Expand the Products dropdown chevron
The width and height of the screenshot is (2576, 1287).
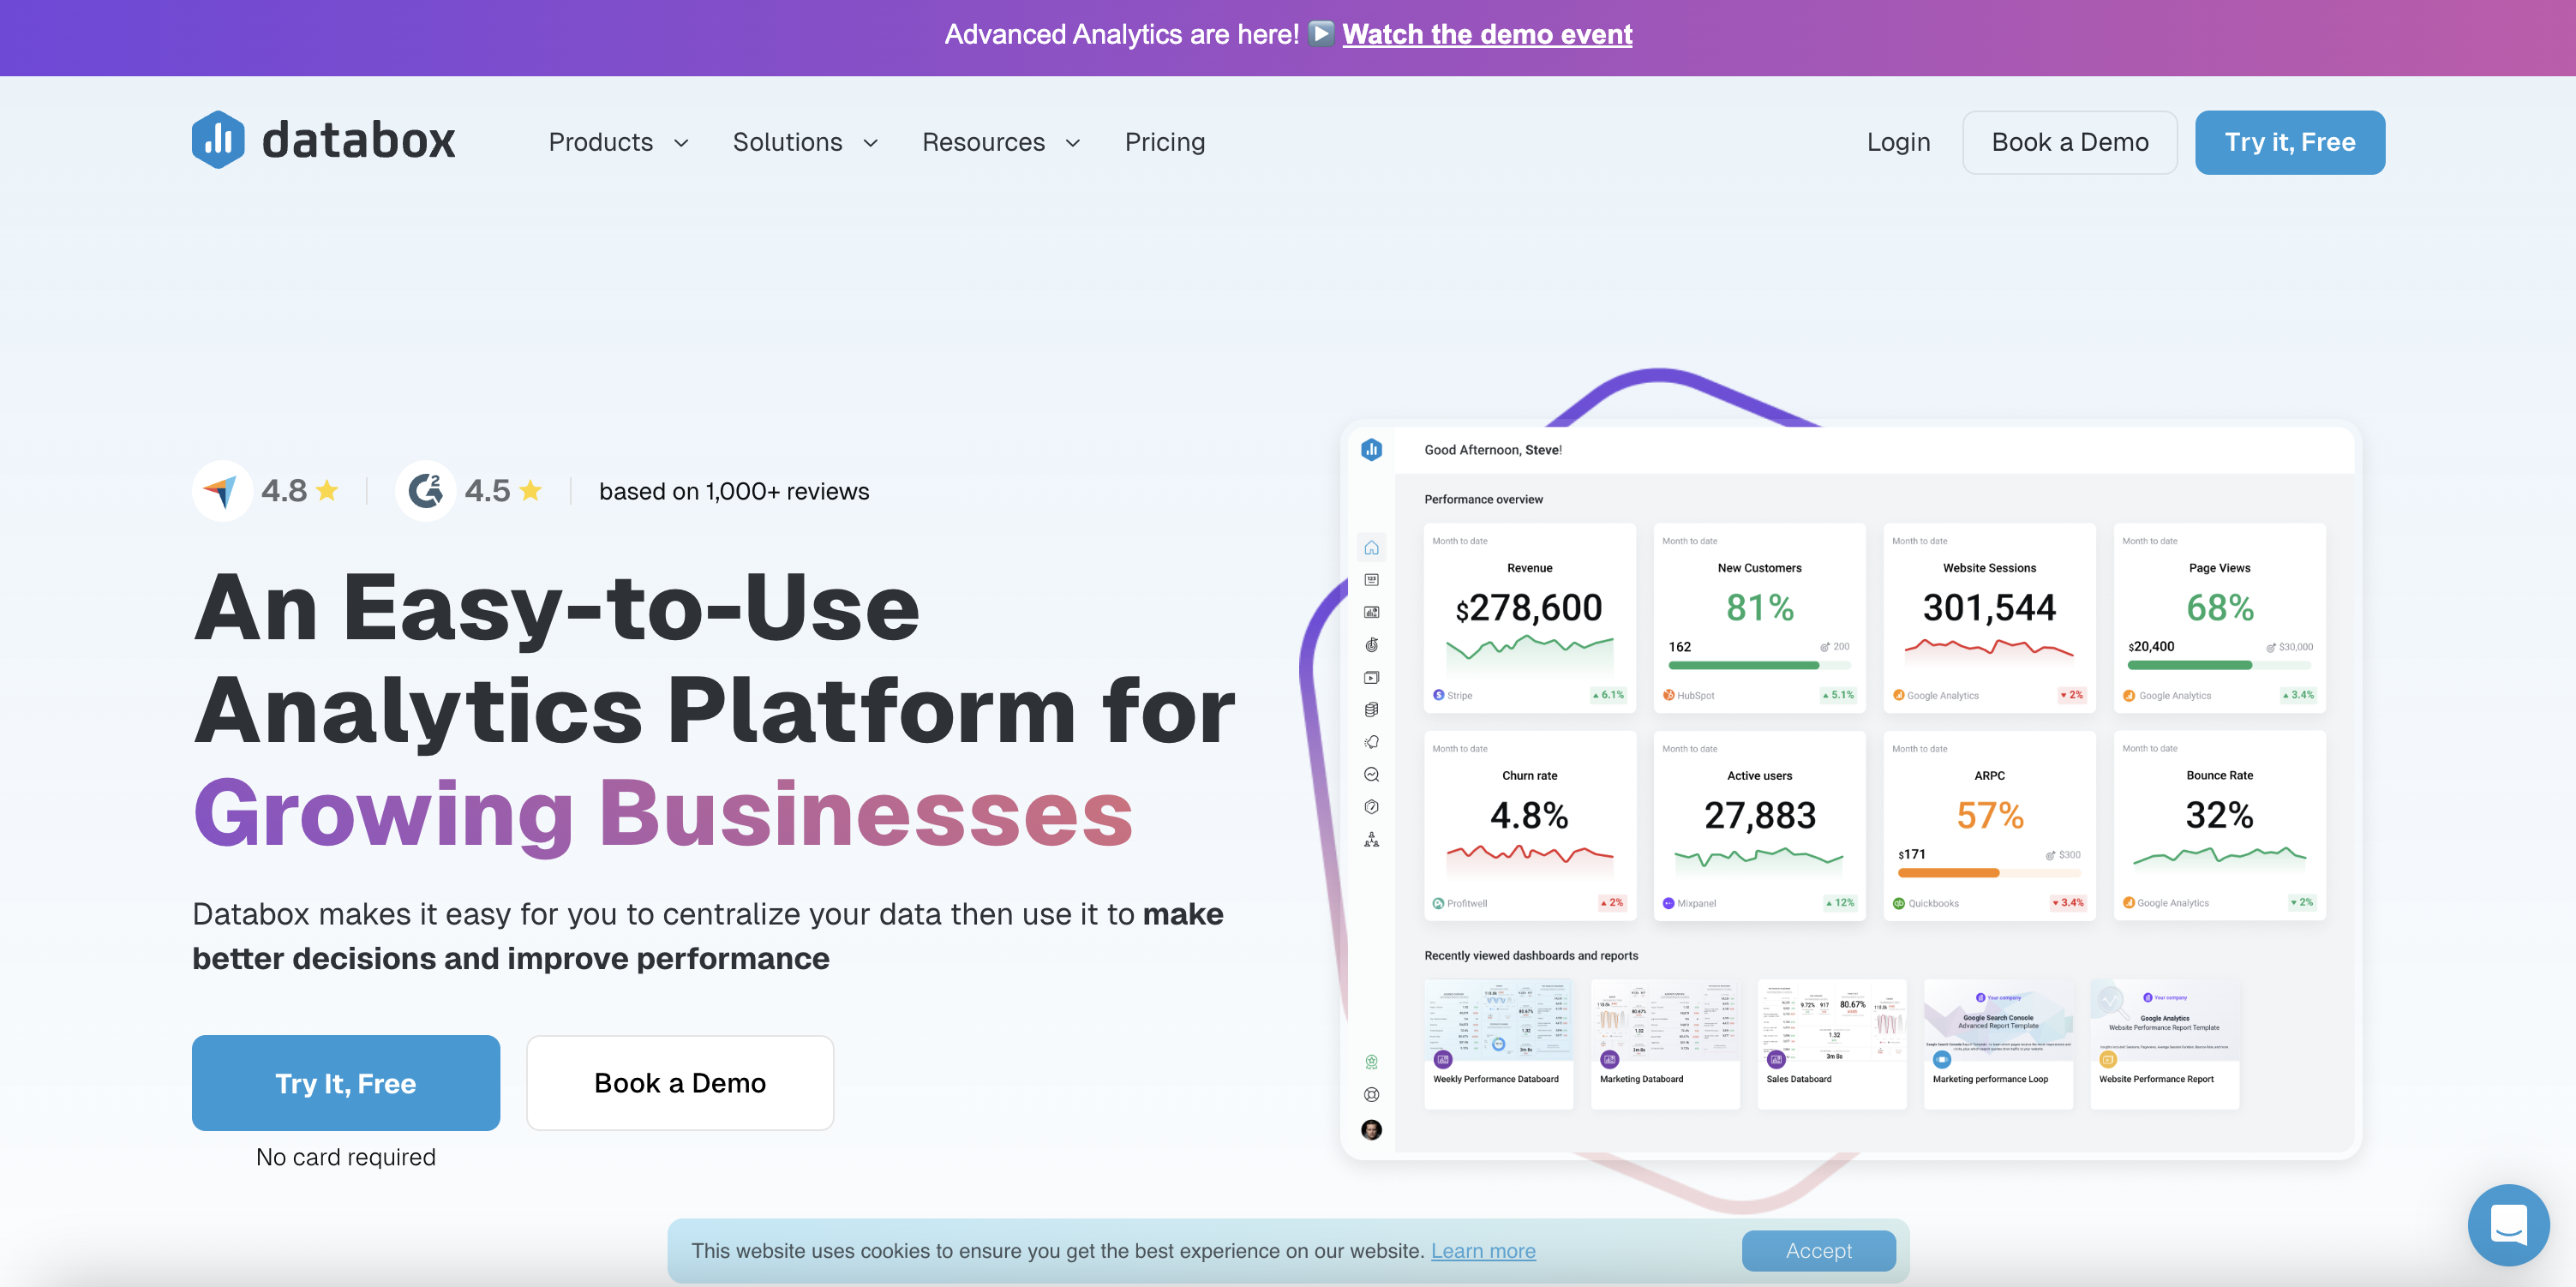pyautogui.click(x=682, y=143)
